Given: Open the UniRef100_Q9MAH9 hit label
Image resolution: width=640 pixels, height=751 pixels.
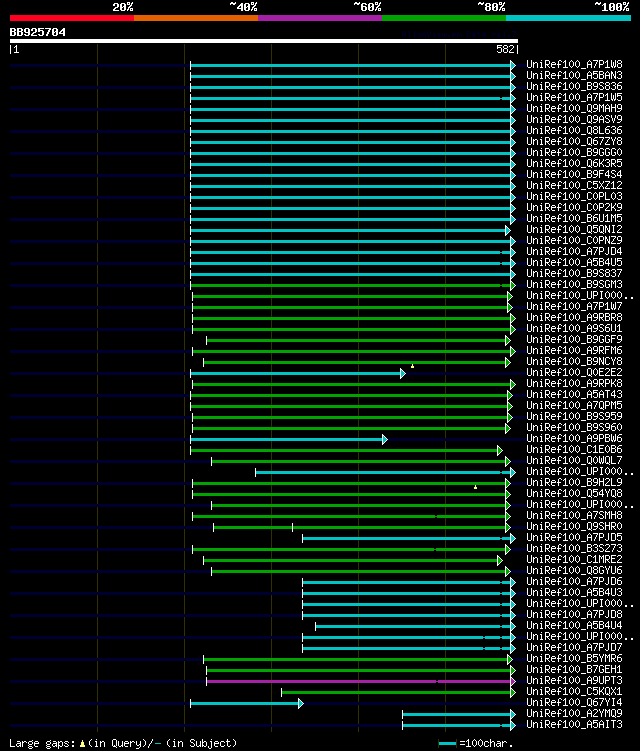Looking at the screenshot, I should click(x=574, y=108).
